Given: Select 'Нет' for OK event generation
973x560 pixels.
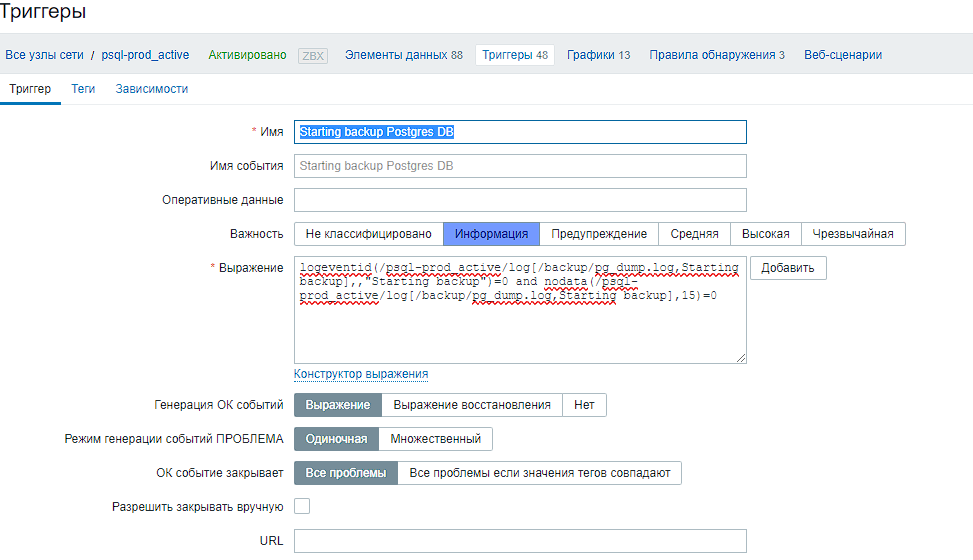Looking at the screenshot, I should 585,405.
